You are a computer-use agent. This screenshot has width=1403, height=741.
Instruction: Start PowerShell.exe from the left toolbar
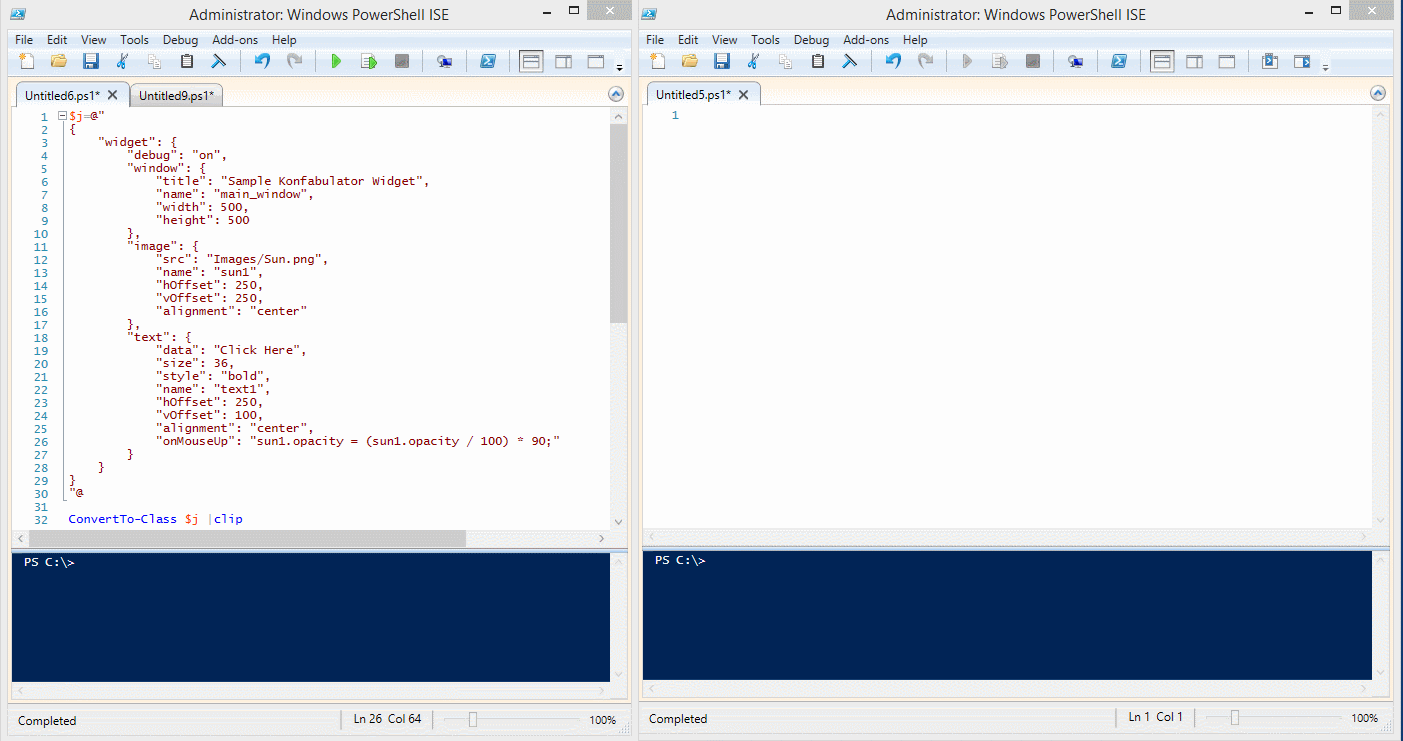[488, 61]
